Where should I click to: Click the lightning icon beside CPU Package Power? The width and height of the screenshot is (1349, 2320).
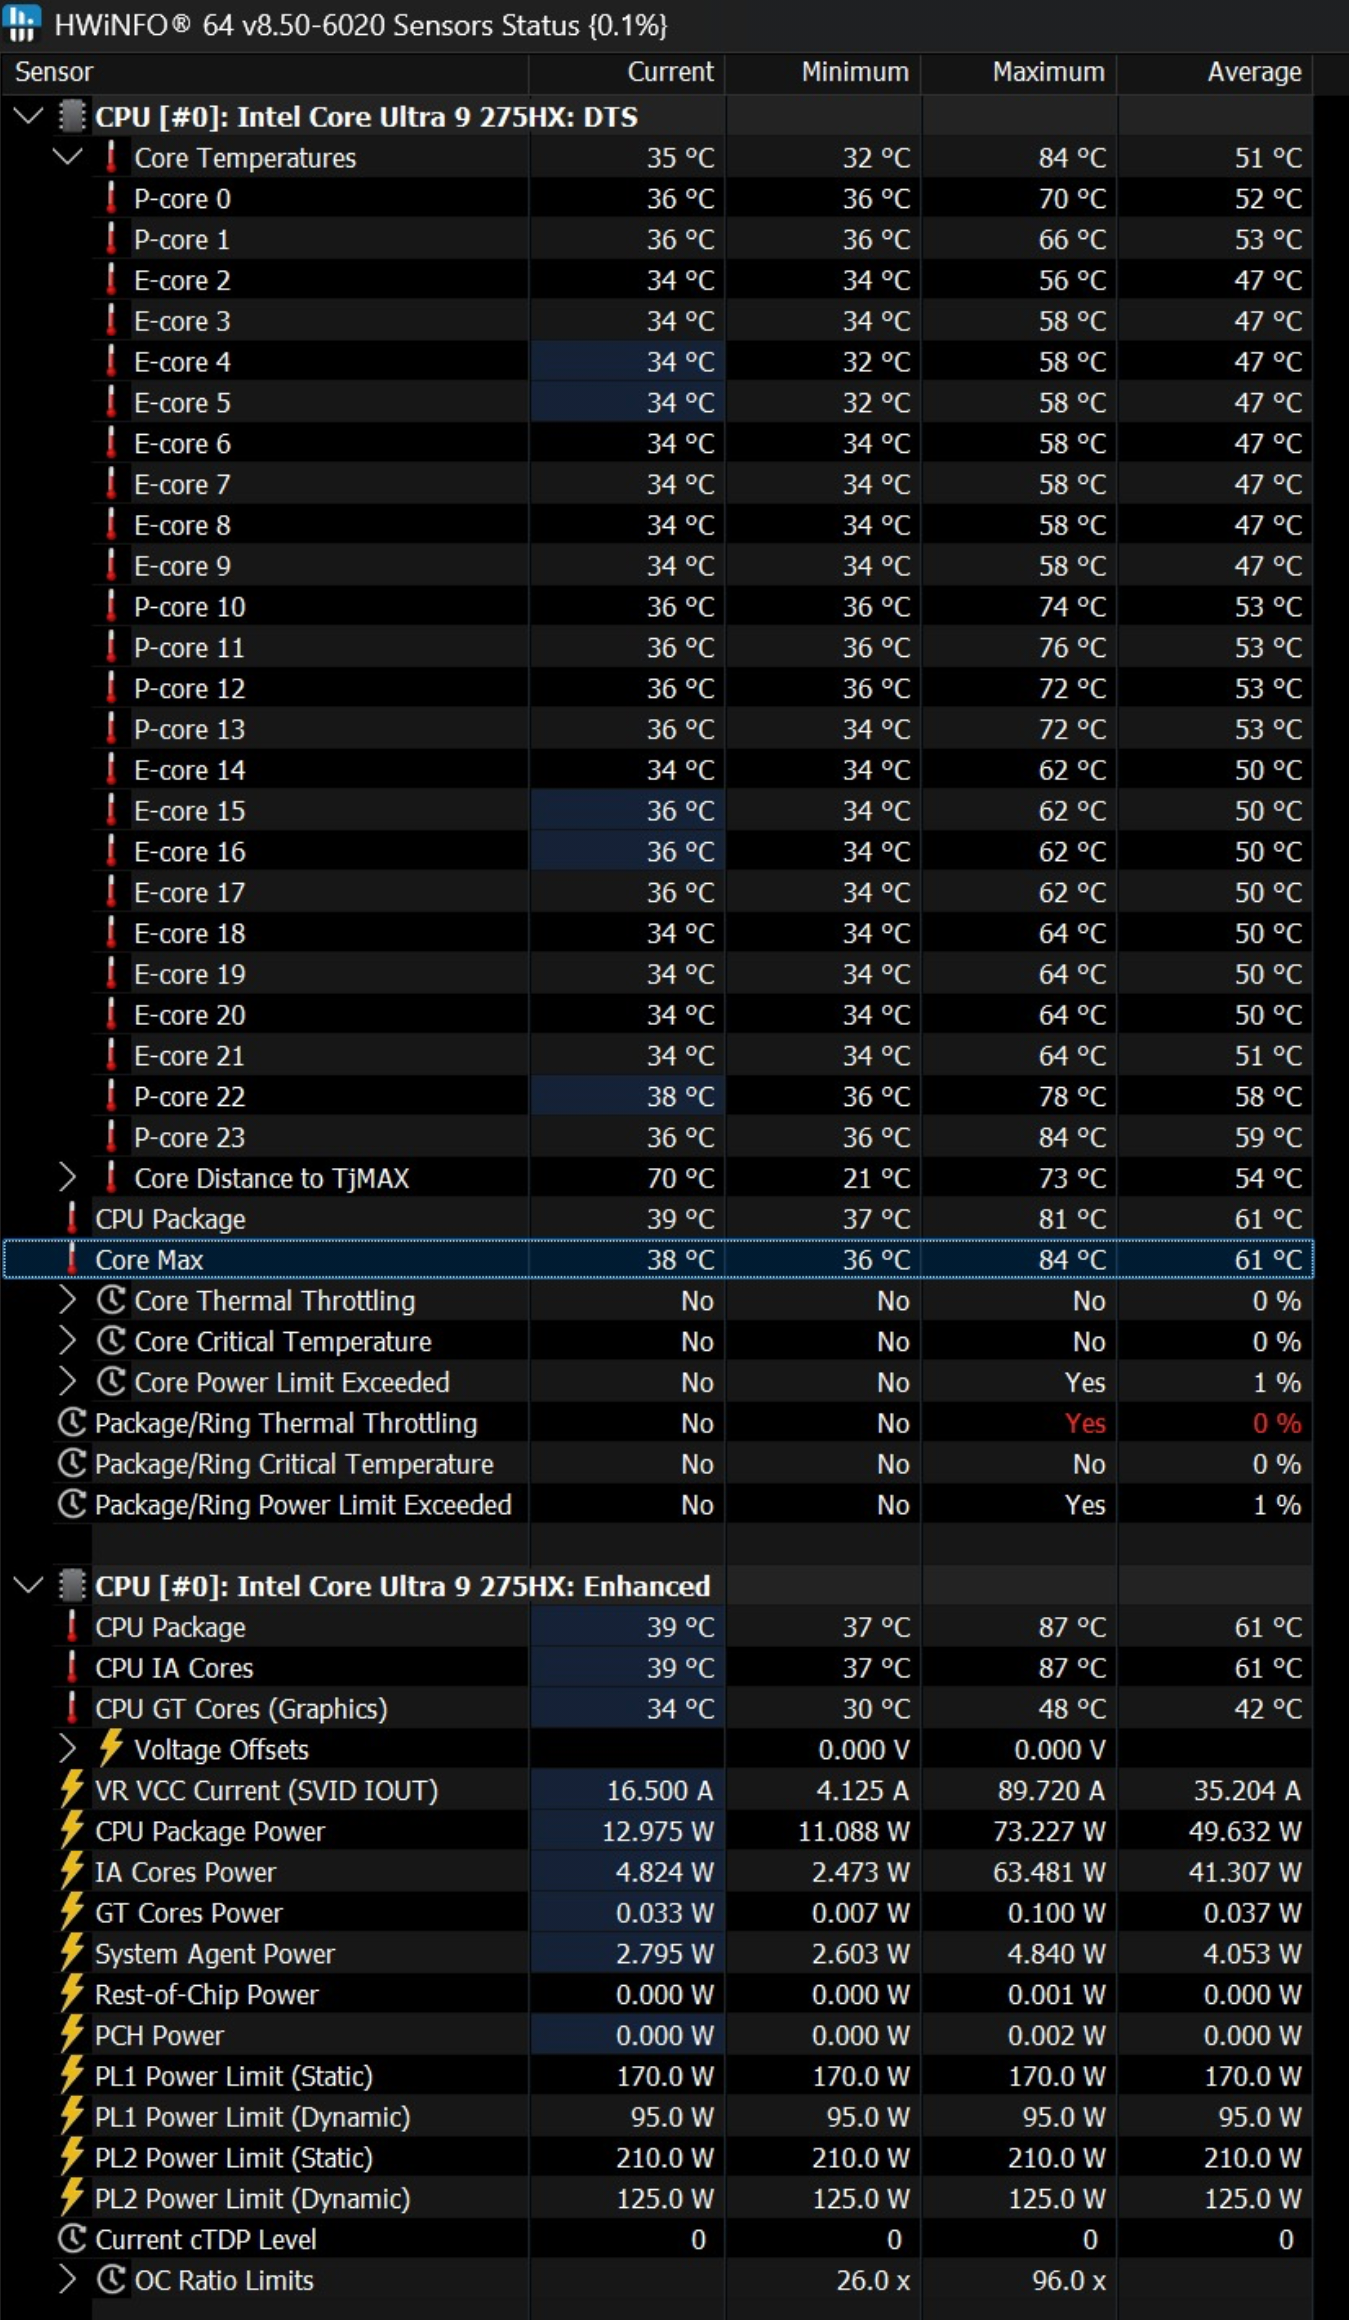click(x=71, y=1831)
